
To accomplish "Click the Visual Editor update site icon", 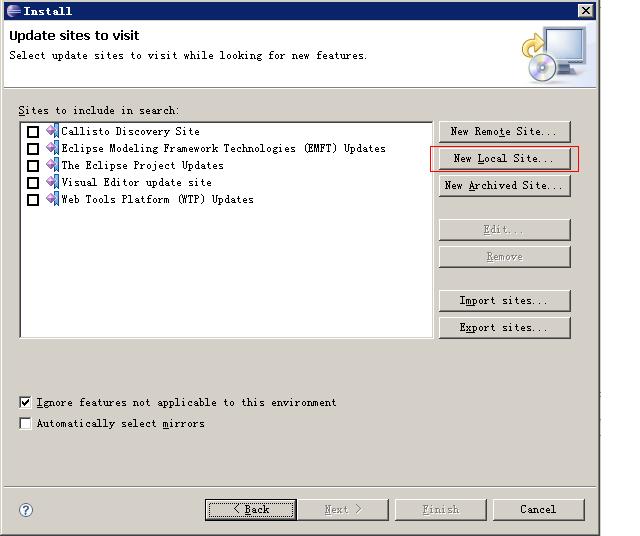I will tap(53, 182).
